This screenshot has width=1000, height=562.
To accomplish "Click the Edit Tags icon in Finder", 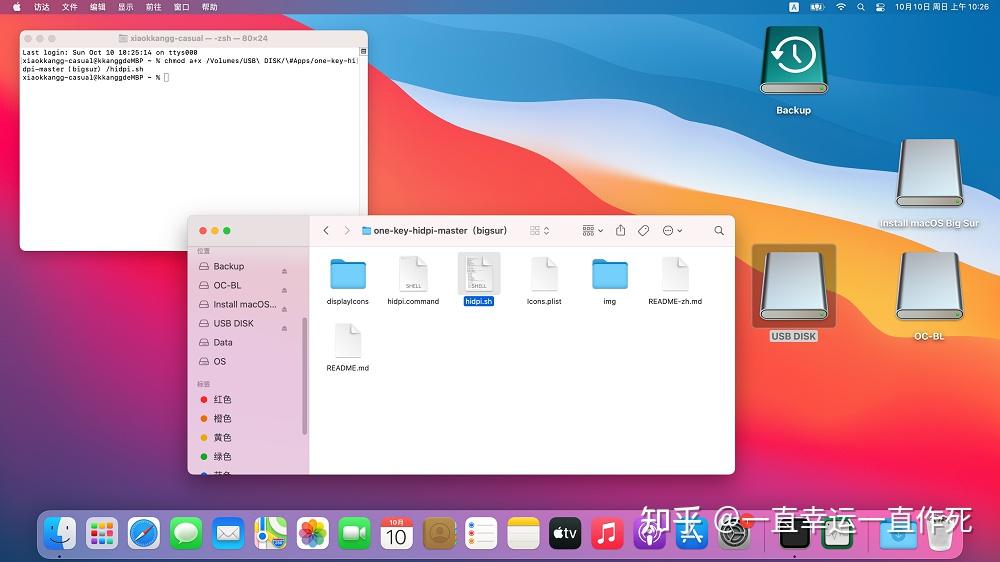I will click(643, 230).
